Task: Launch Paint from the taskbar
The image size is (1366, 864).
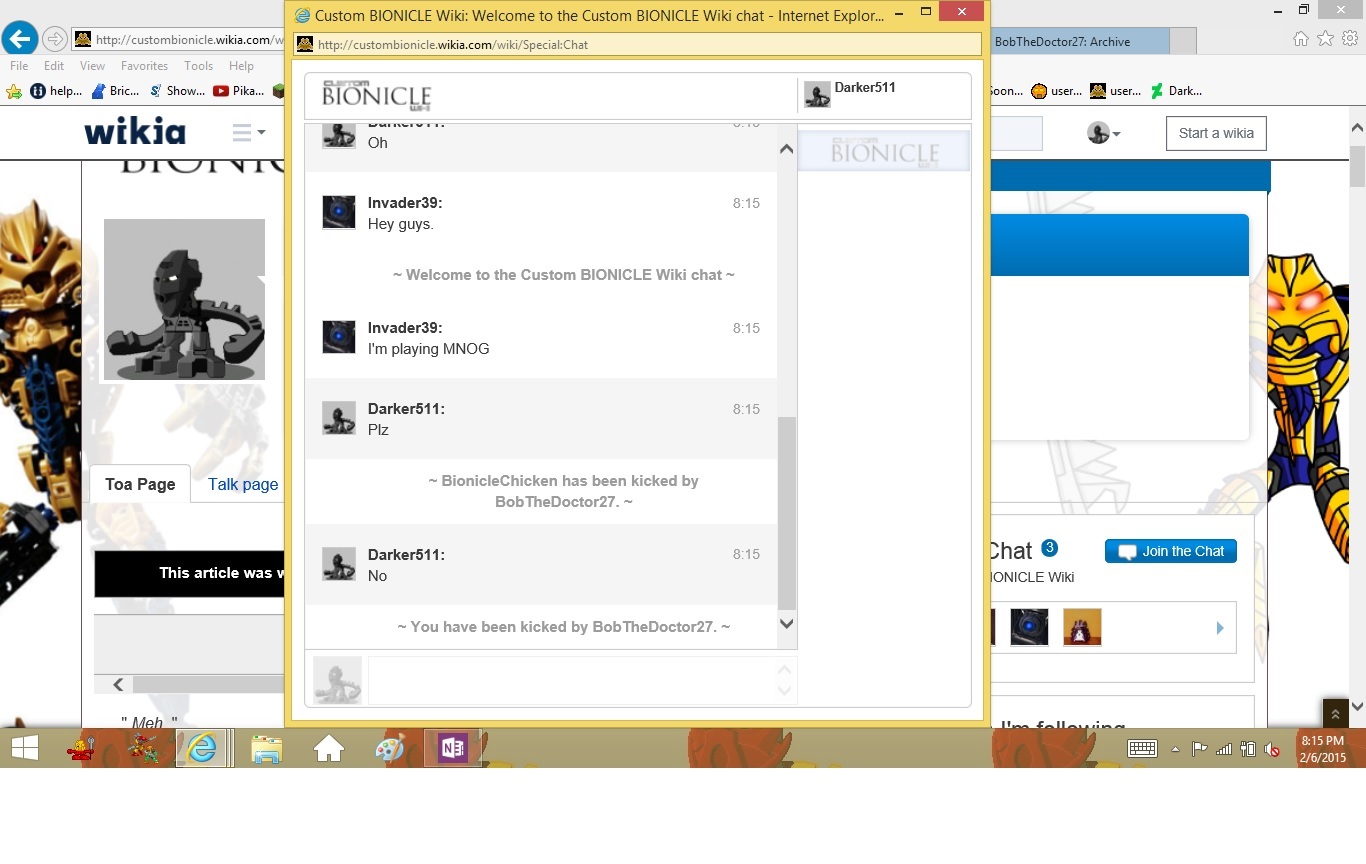Action: (x=389, y=748)
